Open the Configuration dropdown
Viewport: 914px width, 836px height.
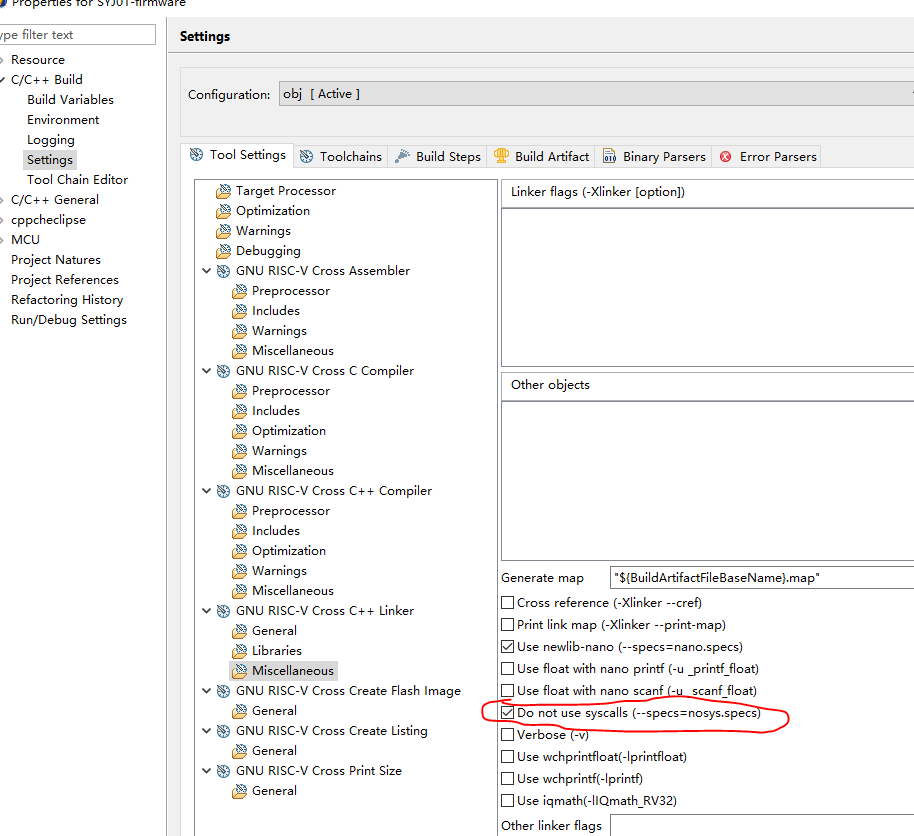coord(596,94)
